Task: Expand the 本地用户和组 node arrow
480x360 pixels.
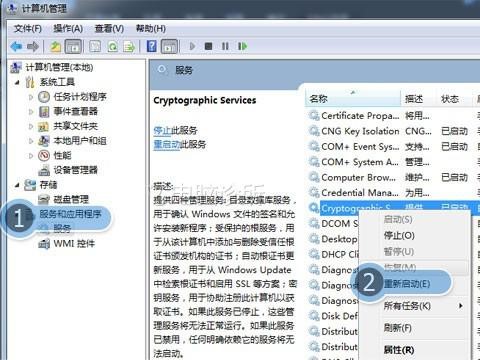Action: click(31, 141)
